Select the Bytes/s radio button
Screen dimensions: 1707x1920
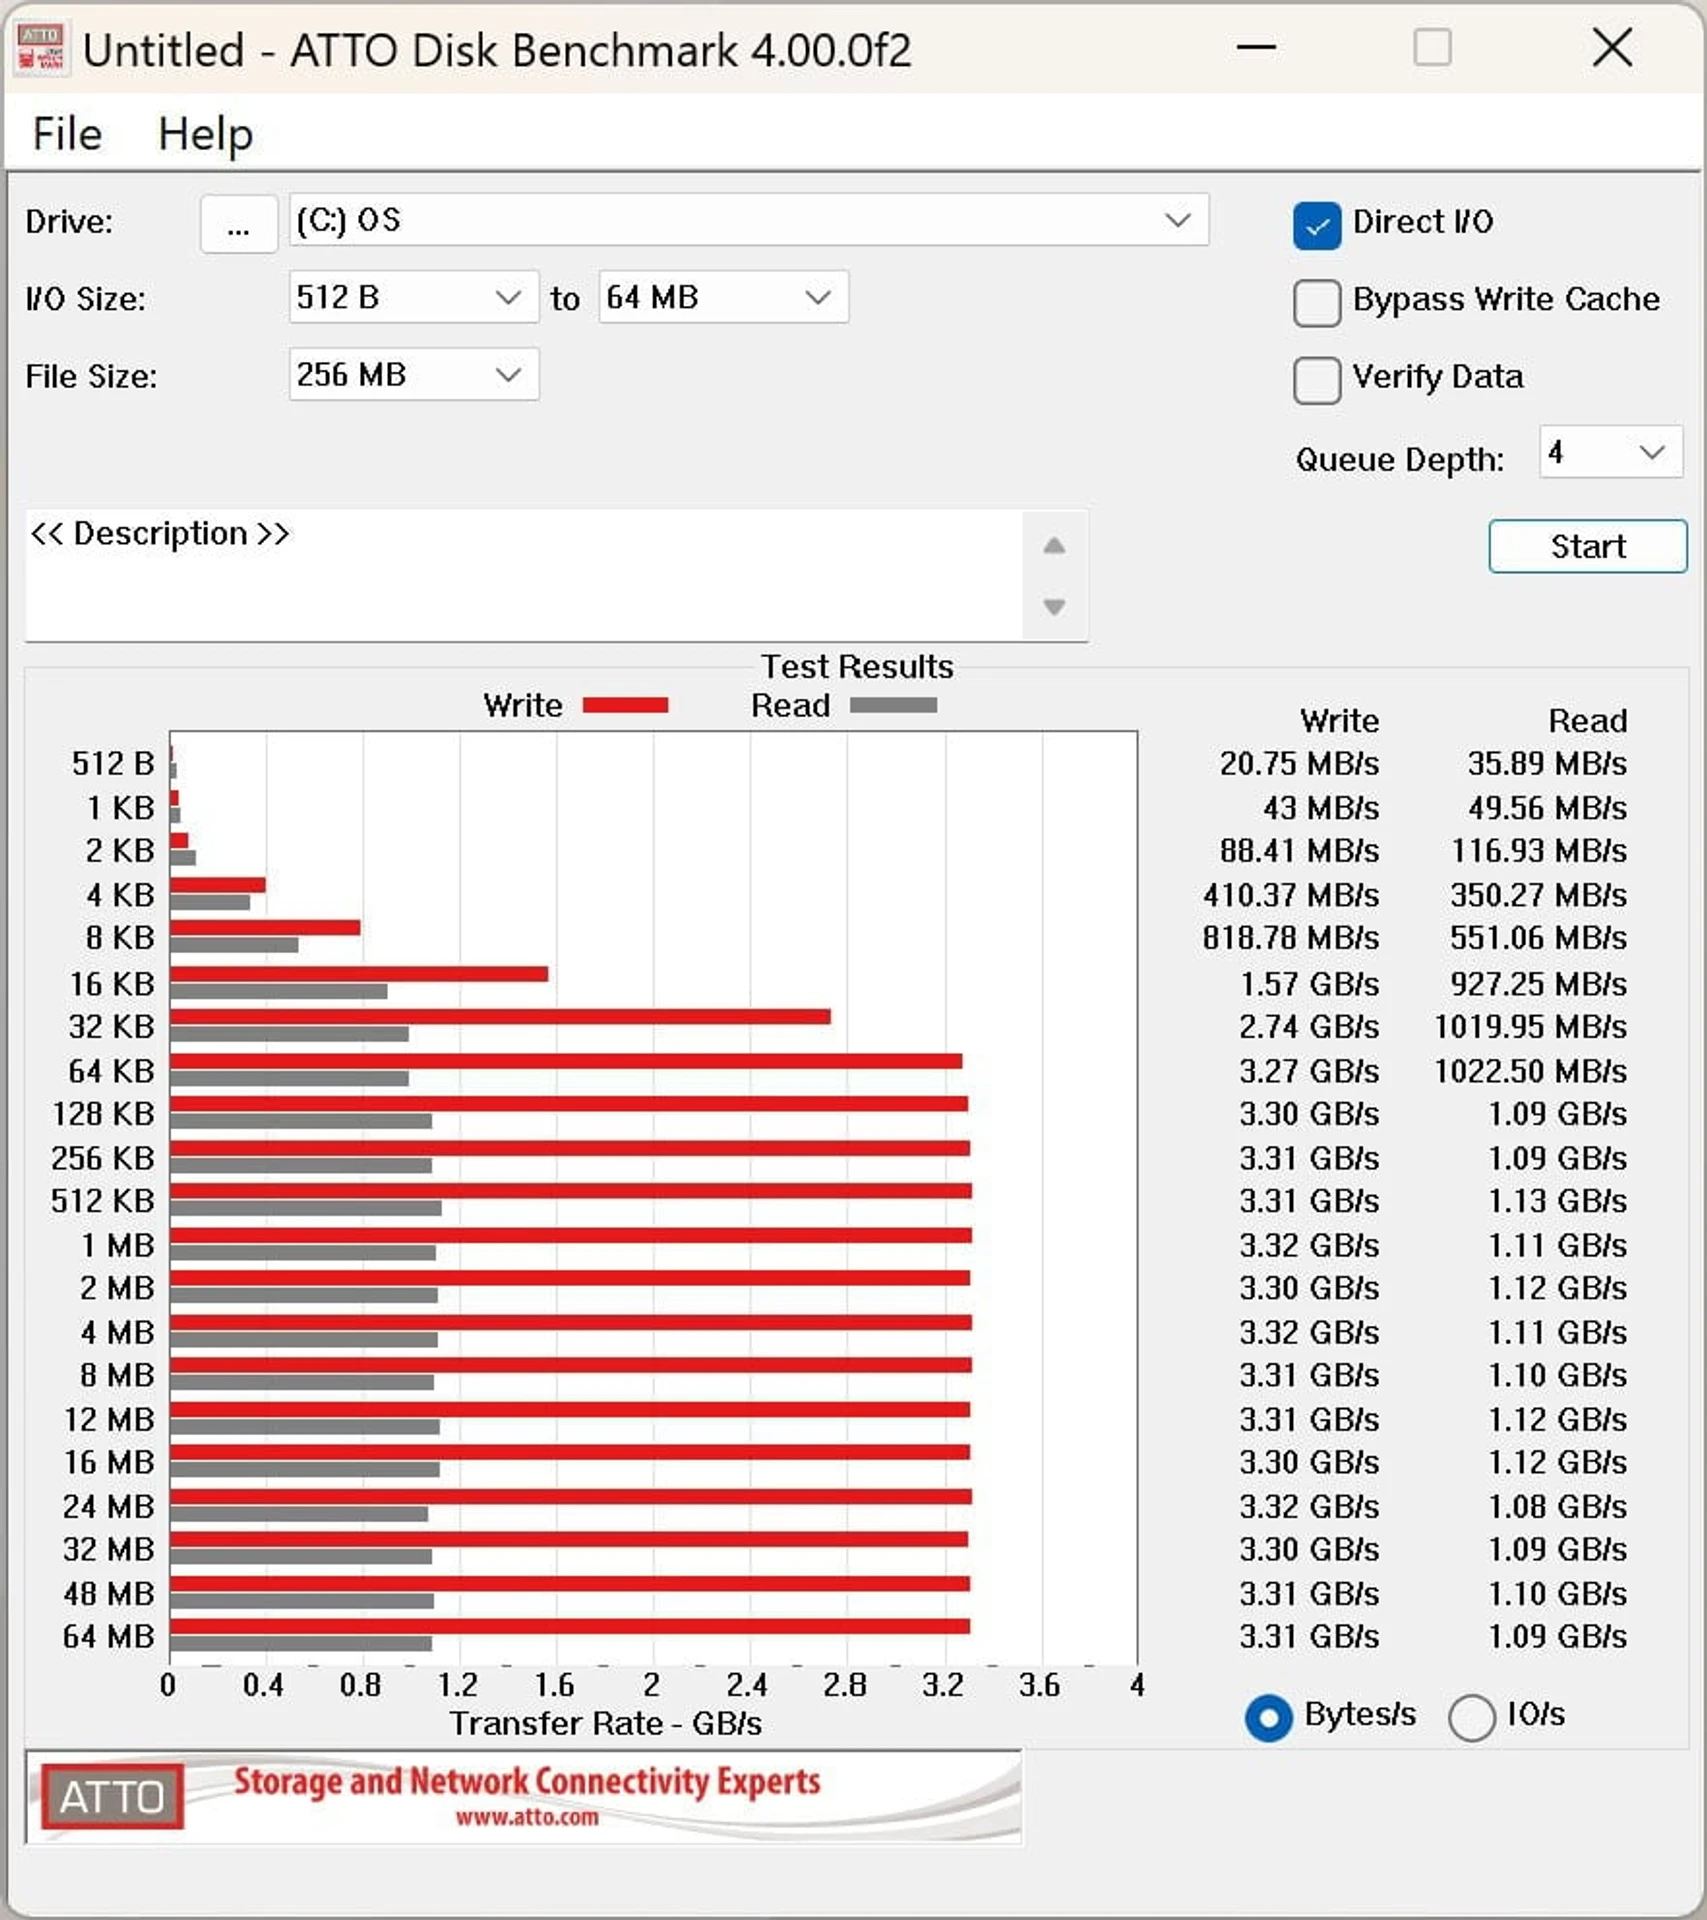1268,1718
